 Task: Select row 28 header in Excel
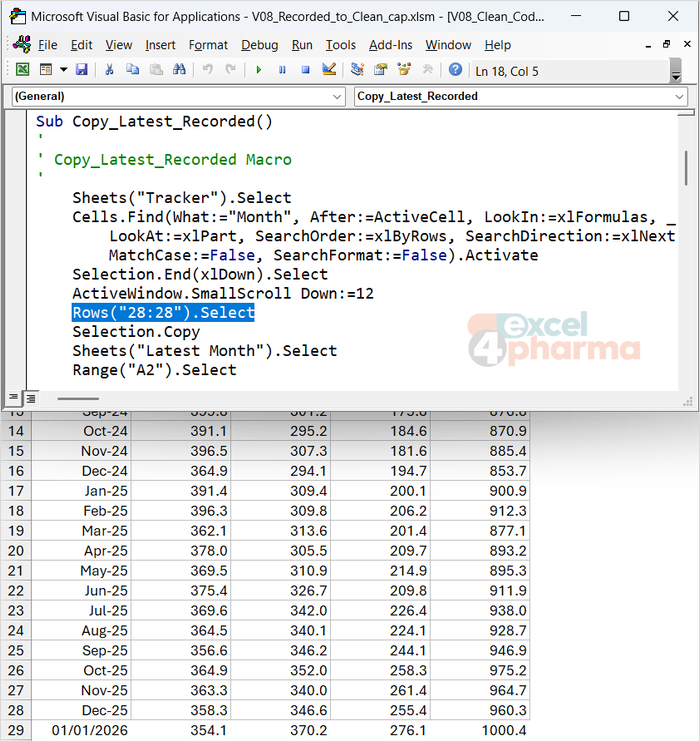(16, 710)
